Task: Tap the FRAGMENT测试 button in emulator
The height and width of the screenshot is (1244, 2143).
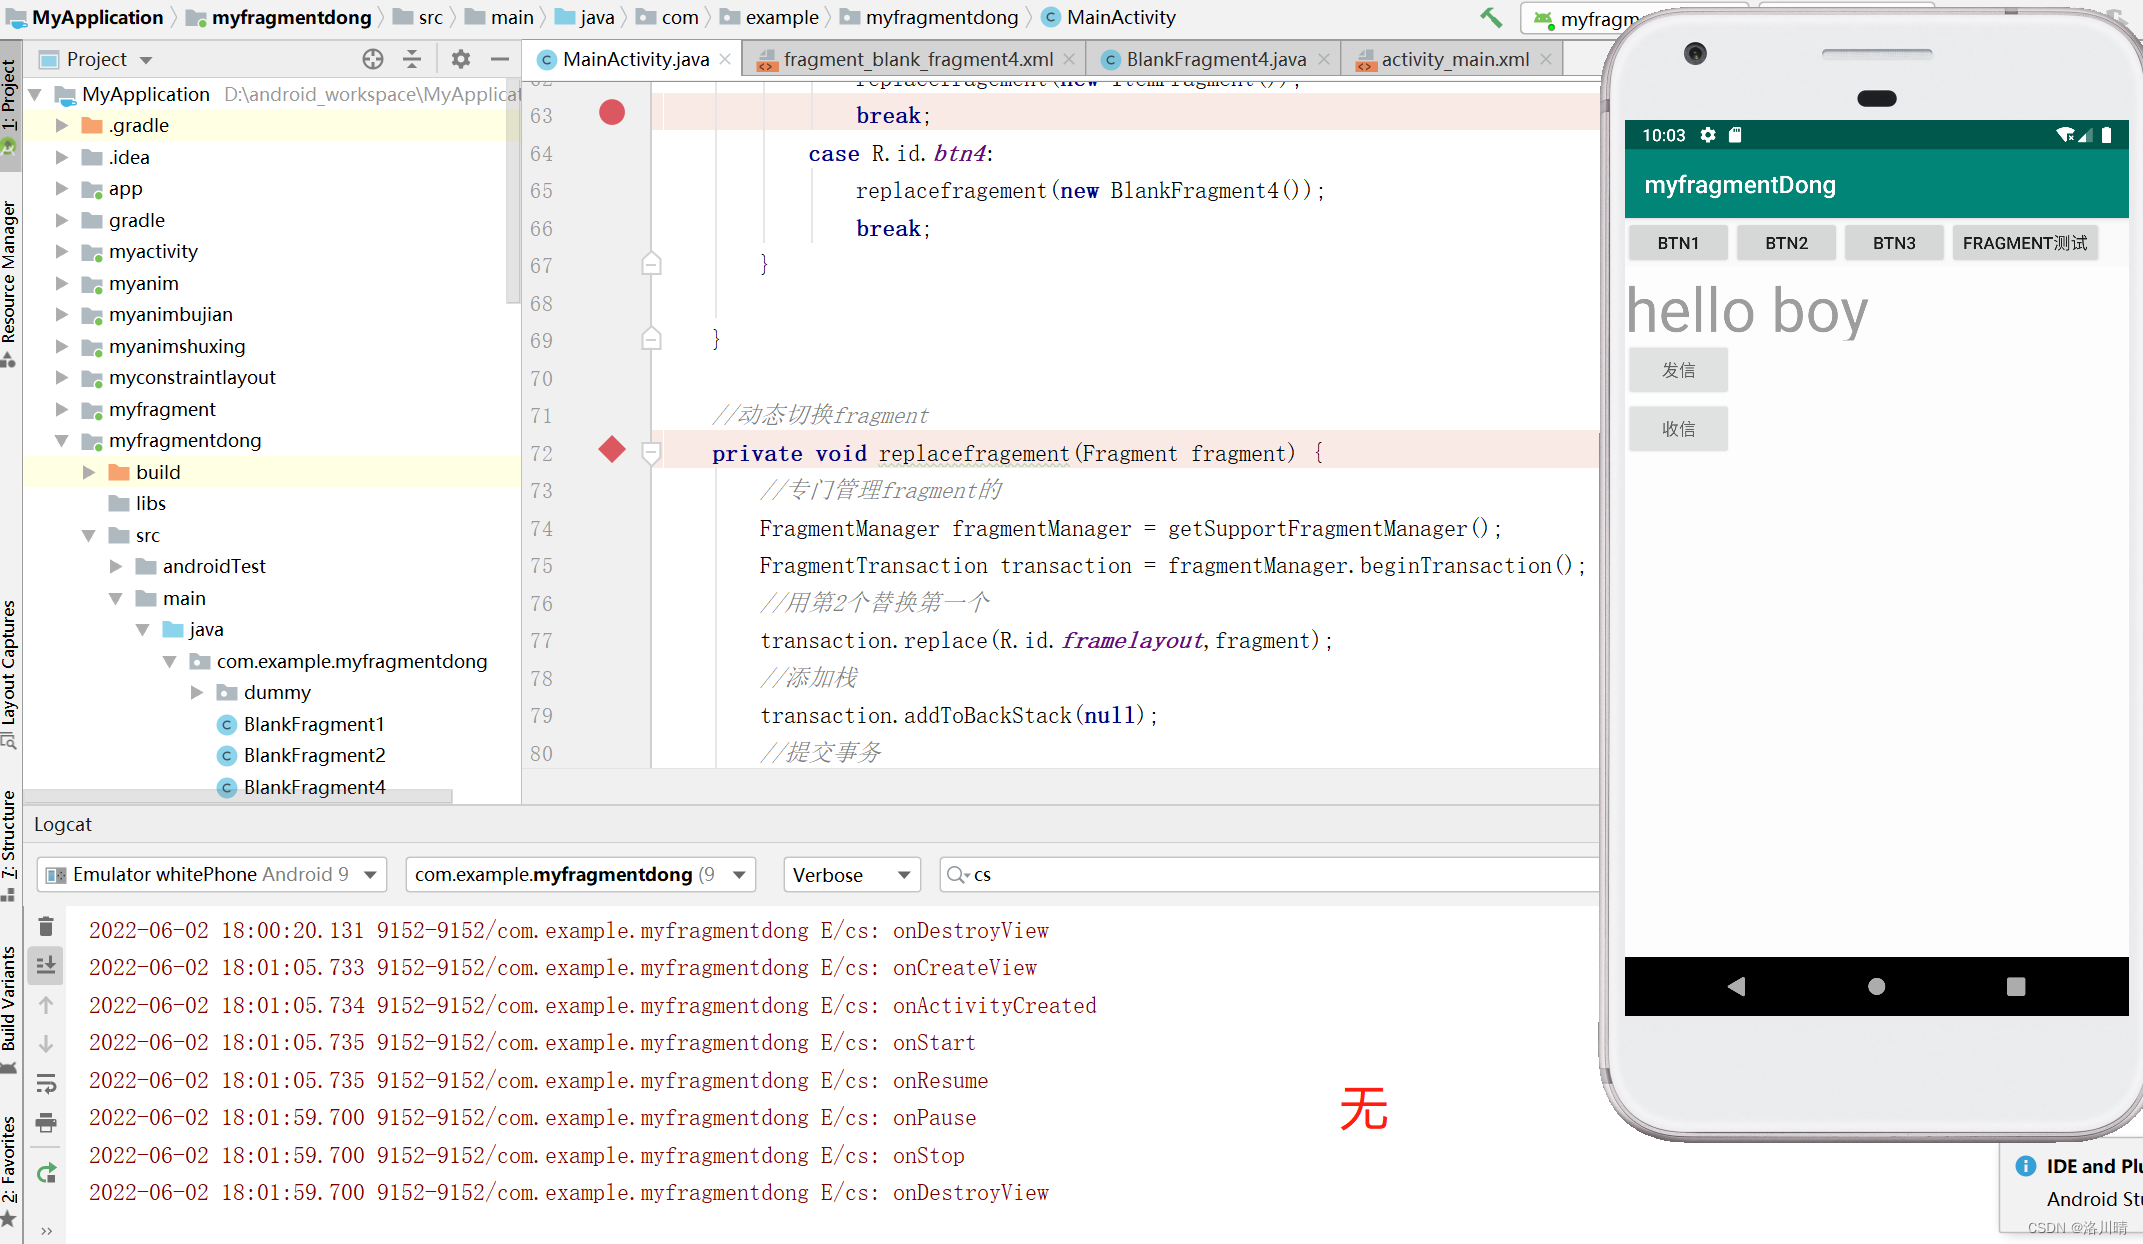Action: [2025, 243]
